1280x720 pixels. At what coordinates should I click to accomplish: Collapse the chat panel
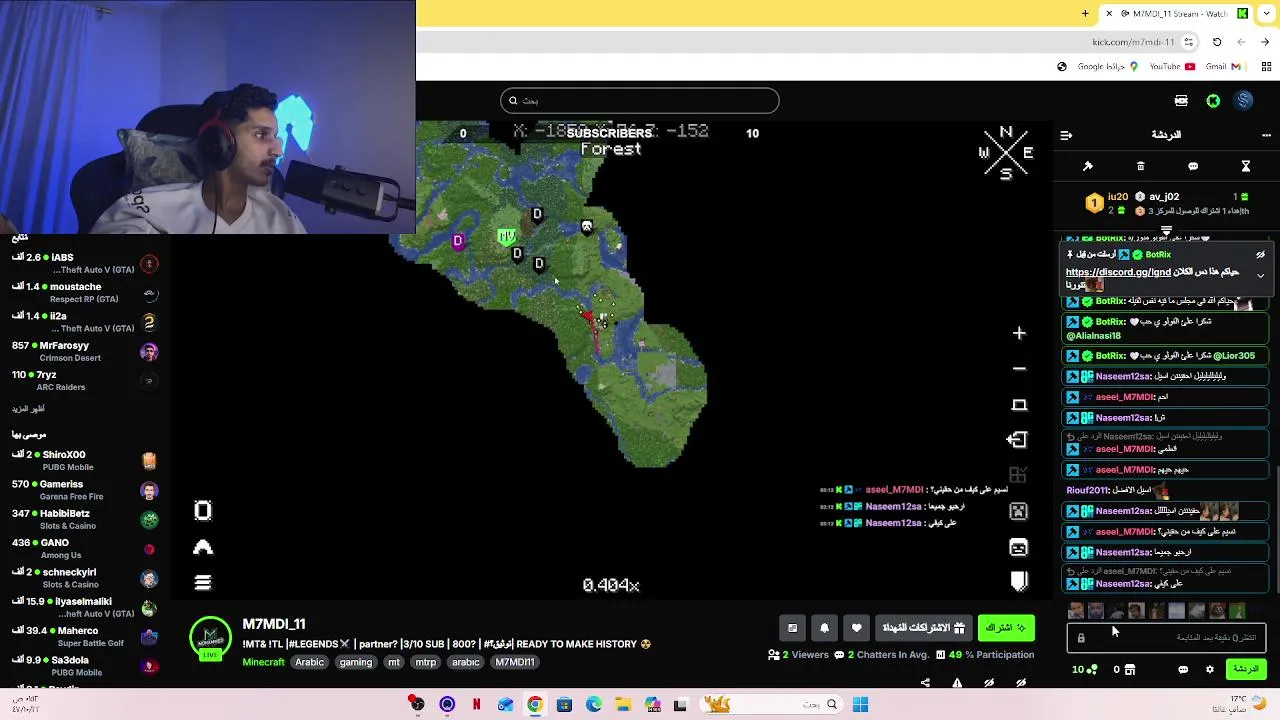1066,135
